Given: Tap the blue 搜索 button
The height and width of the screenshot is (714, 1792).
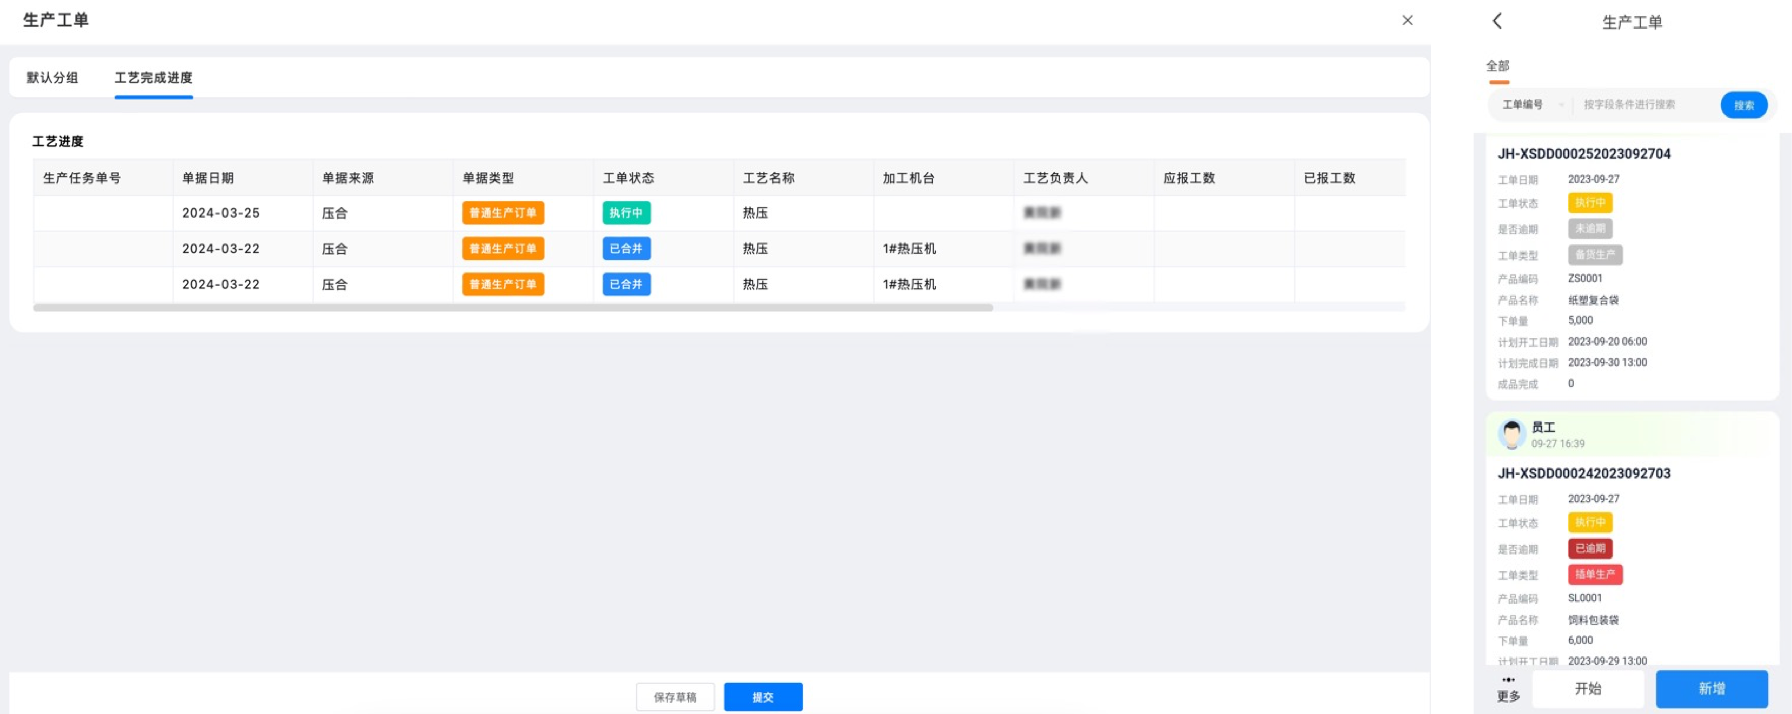Looking at the screenshot, I should coord(1743,105).
